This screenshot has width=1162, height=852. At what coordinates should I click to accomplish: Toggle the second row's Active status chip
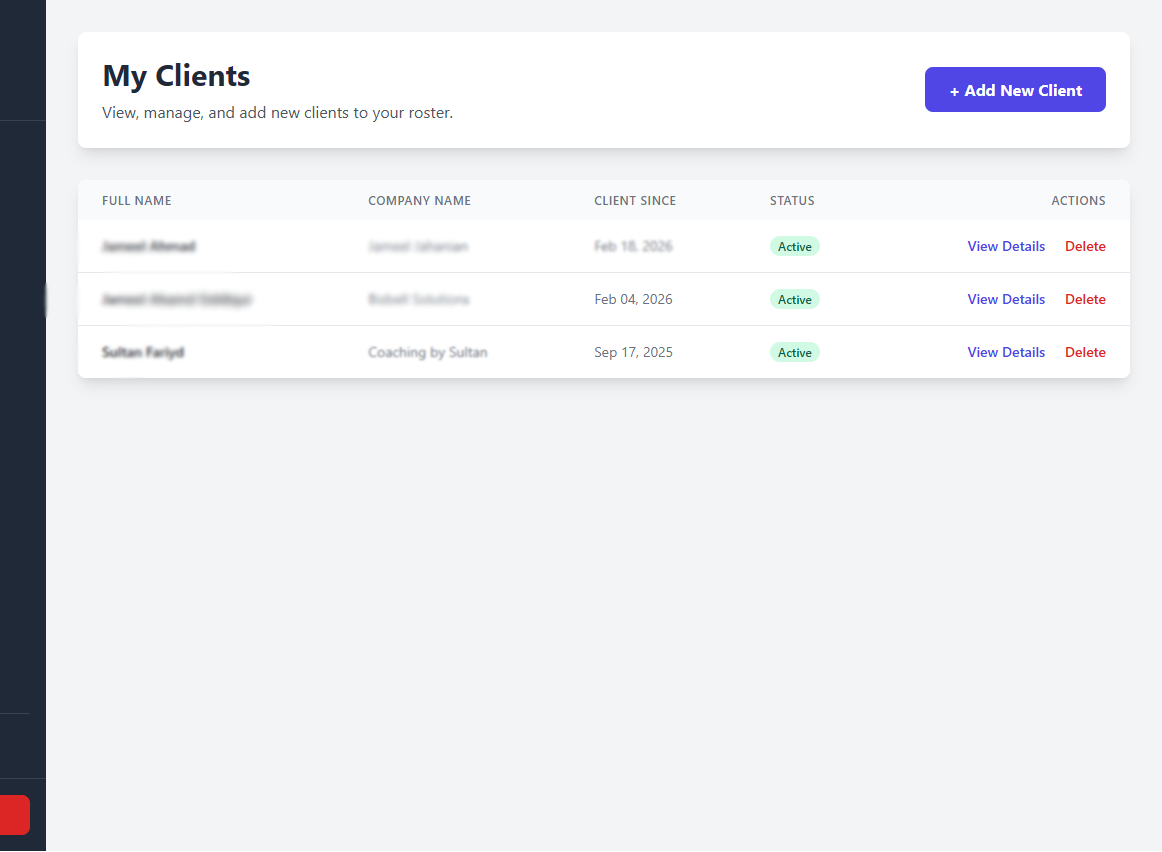(x=794, y=299)
